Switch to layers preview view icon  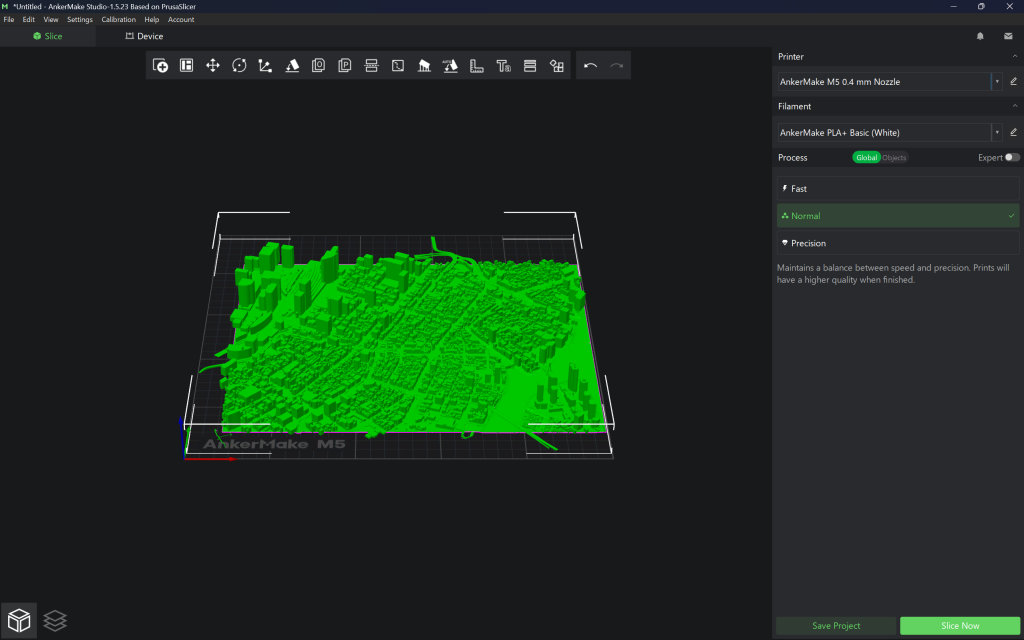(x=56, y=621)
